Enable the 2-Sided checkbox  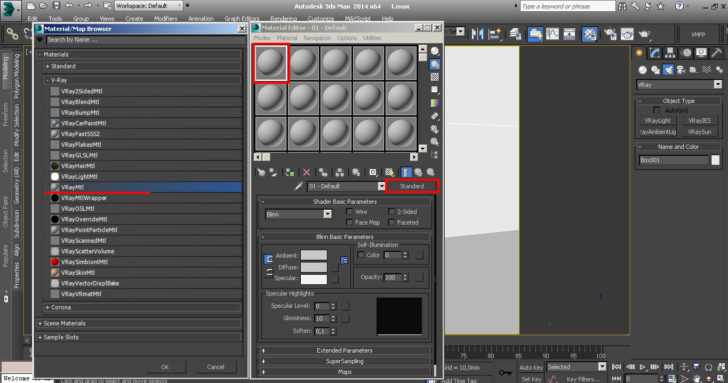(391, 212)
